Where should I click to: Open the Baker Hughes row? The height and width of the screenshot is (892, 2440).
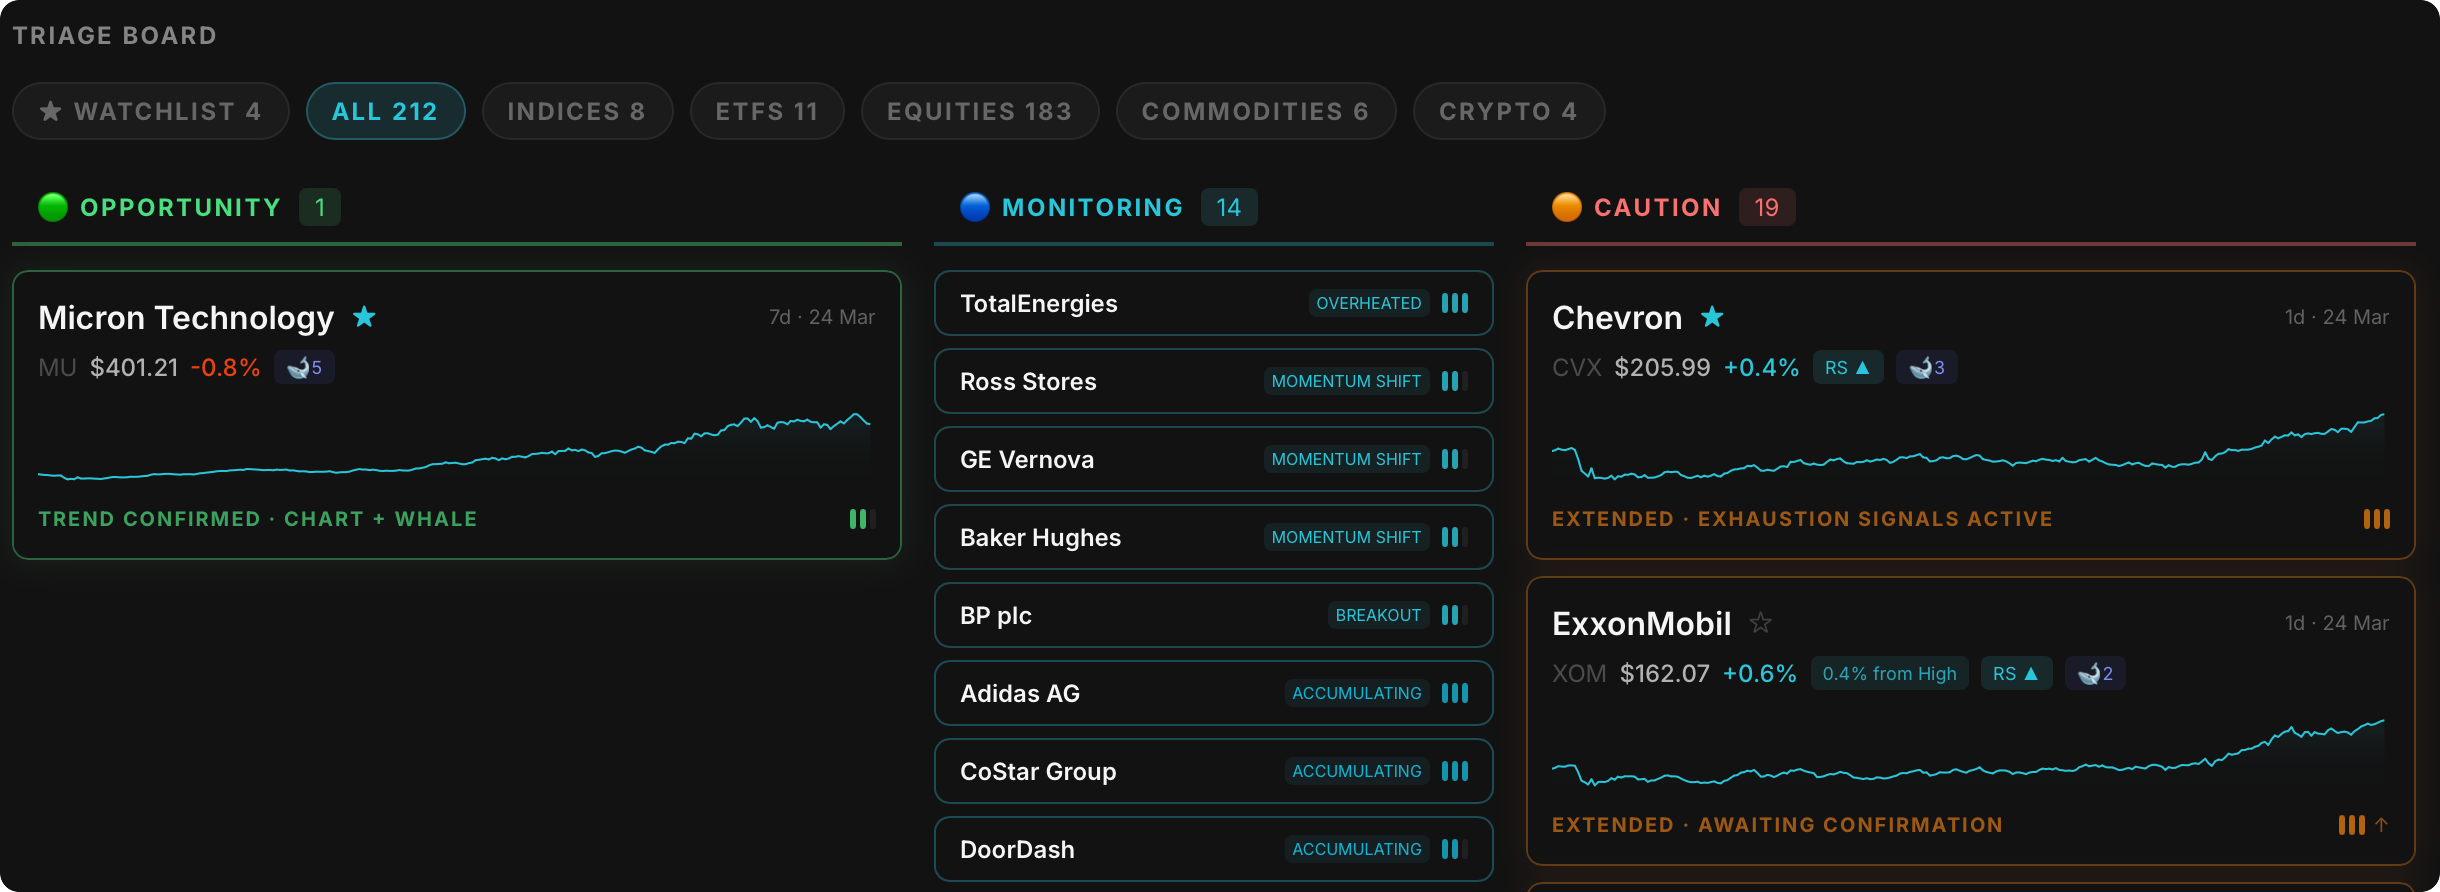[1214, 537]
